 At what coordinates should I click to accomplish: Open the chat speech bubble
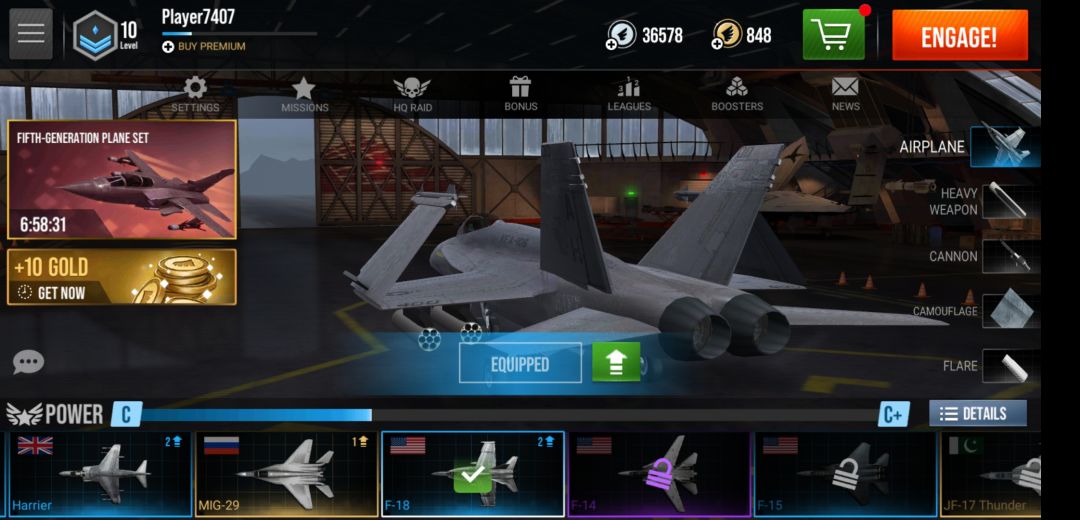28,362
